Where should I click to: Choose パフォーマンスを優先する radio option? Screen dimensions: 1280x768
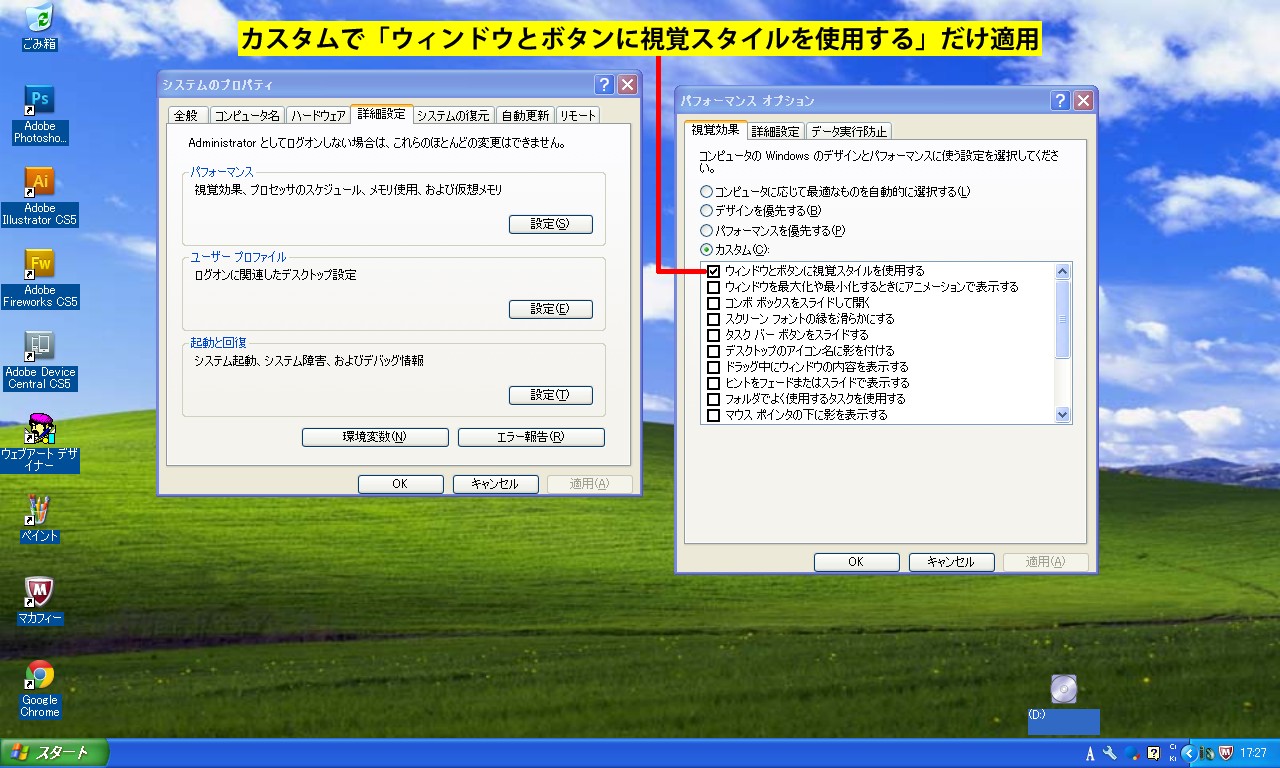[707, 231]
